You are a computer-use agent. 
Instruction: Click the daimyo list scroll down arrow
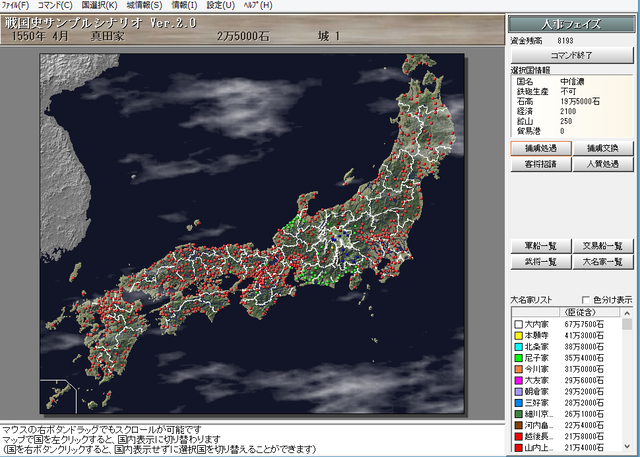[627, 446]
